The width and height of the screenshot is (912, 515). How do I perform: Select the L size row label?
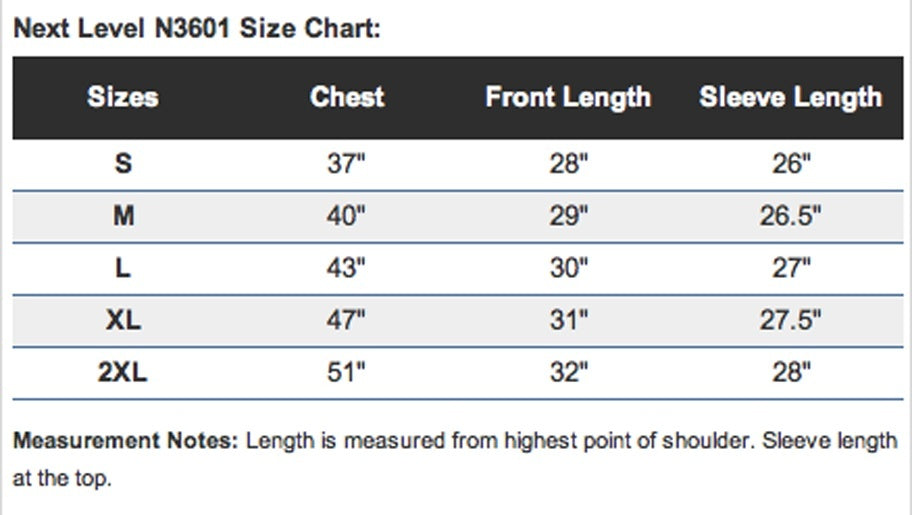123,268
